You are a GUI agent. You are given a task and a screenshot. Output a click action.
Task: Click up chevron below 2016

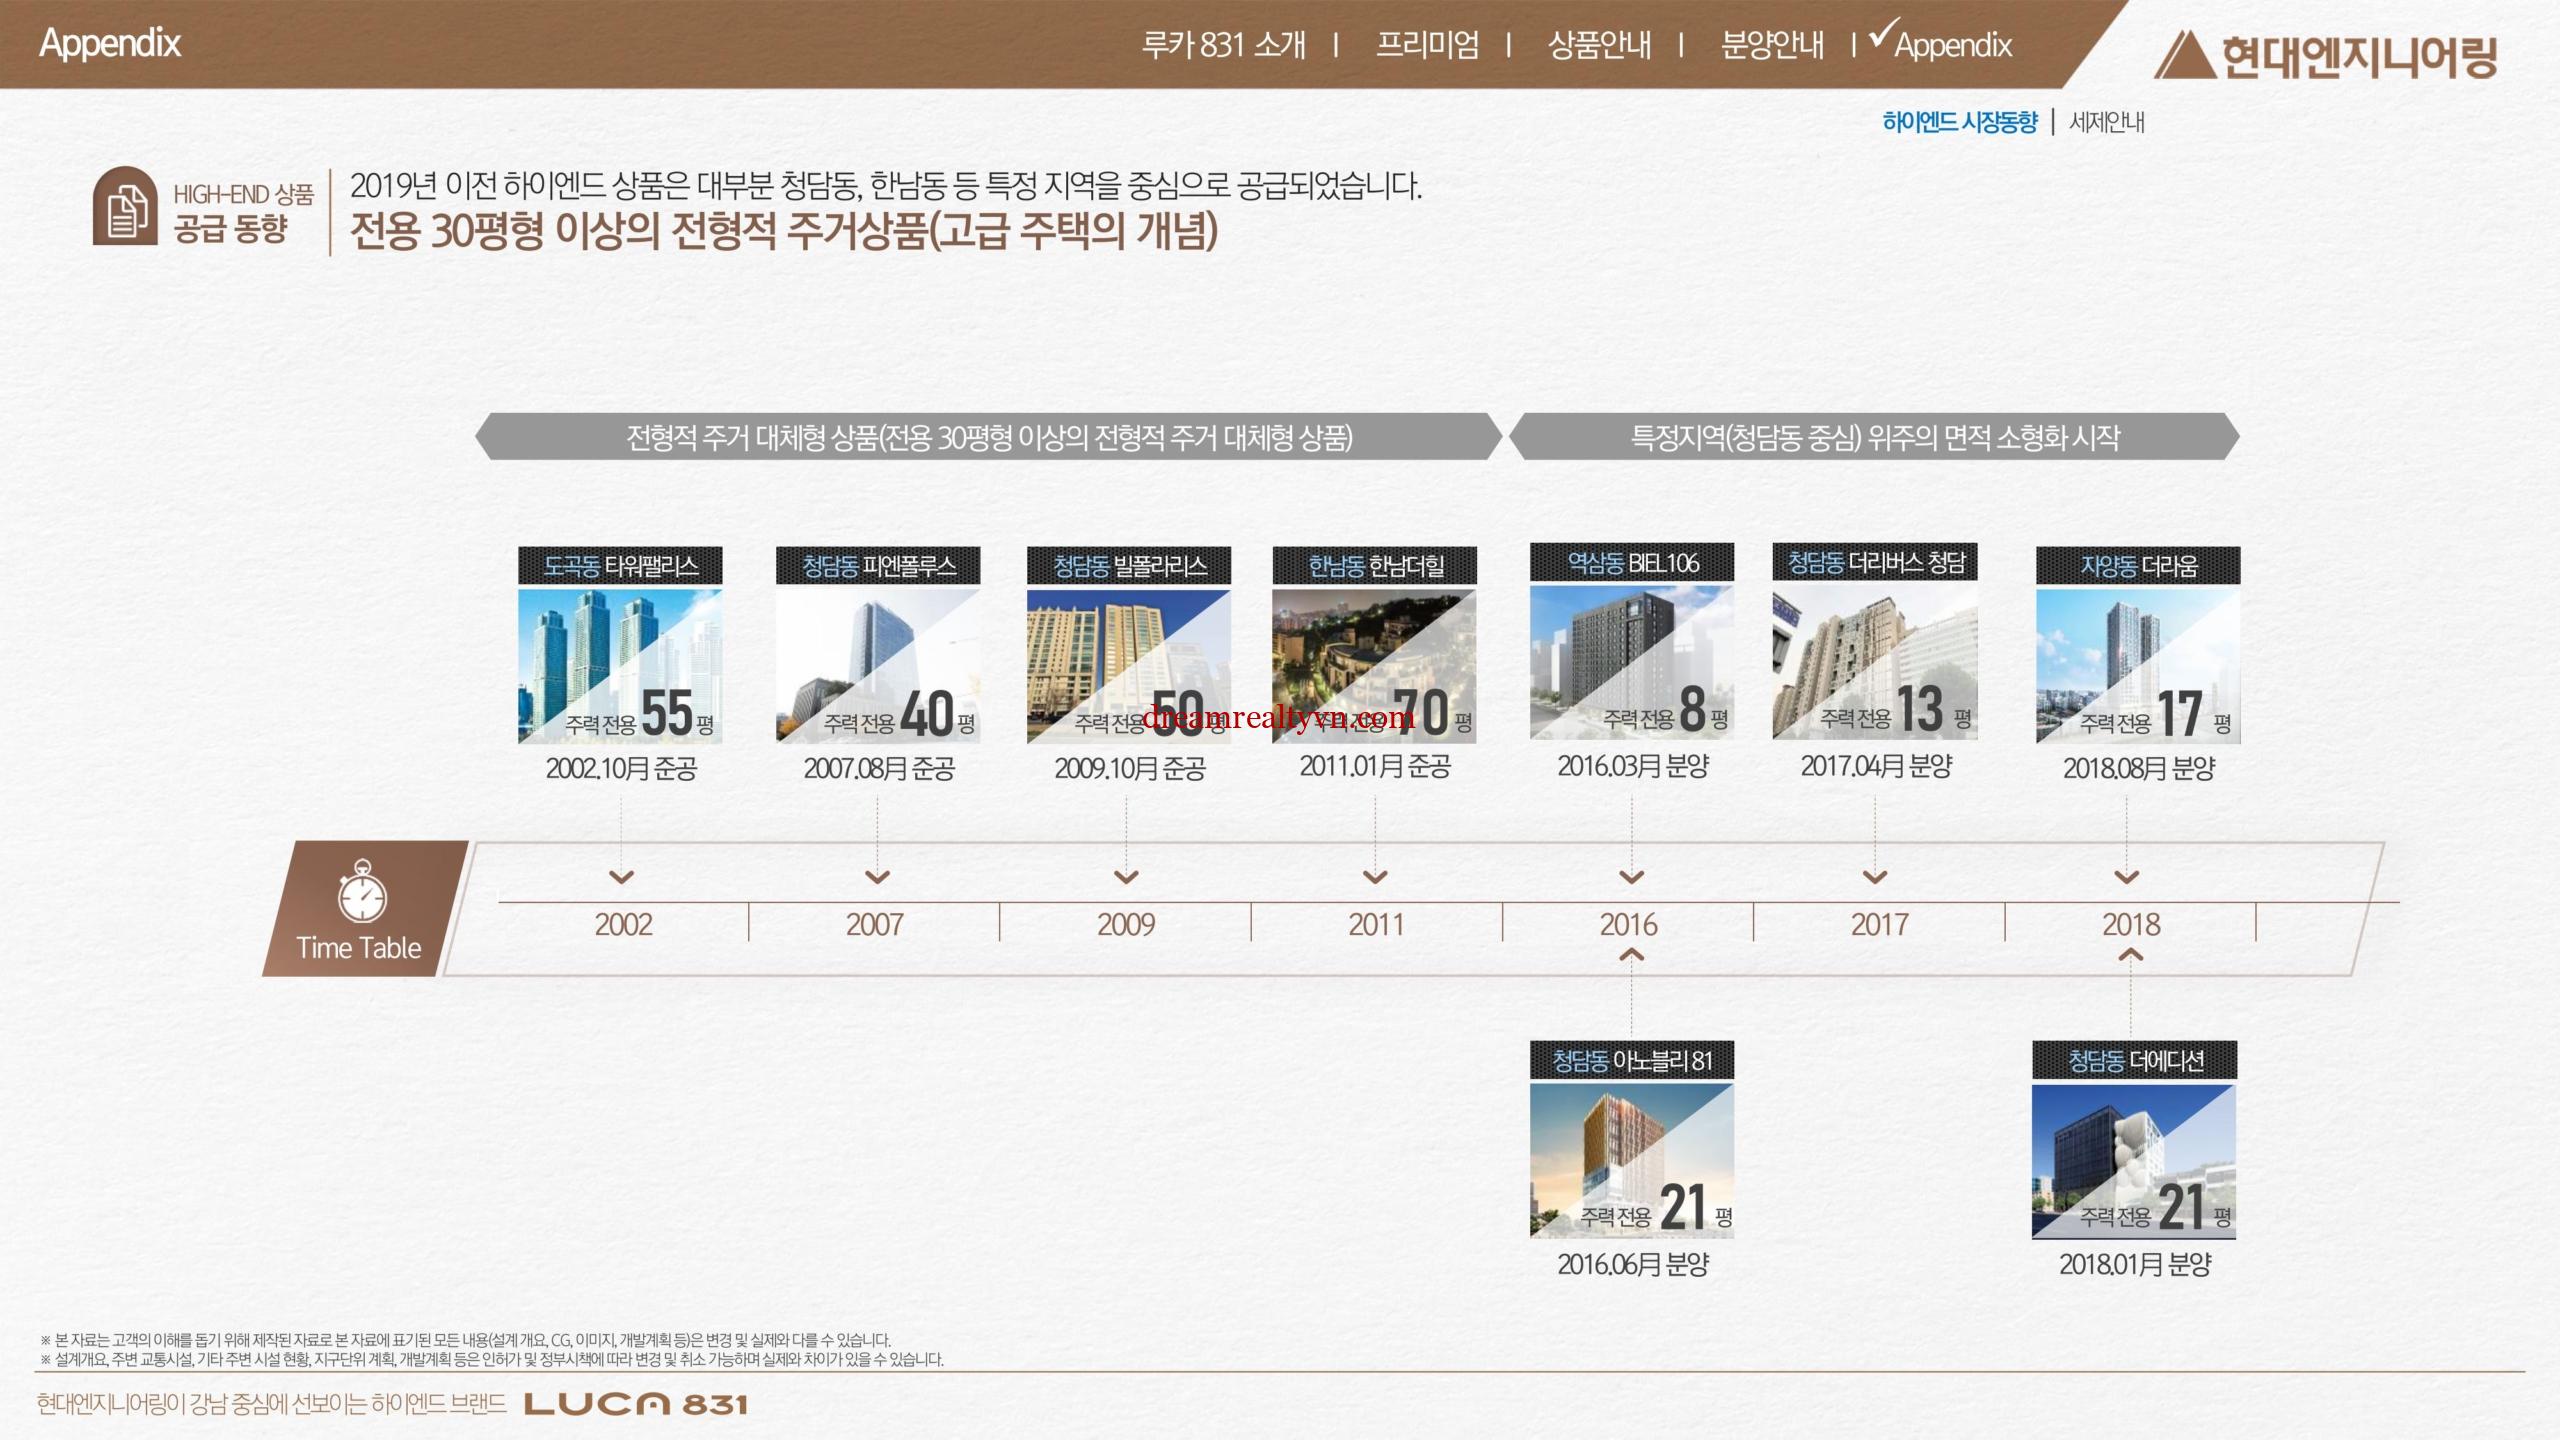pyautogui.click(x=1631, y=956)
